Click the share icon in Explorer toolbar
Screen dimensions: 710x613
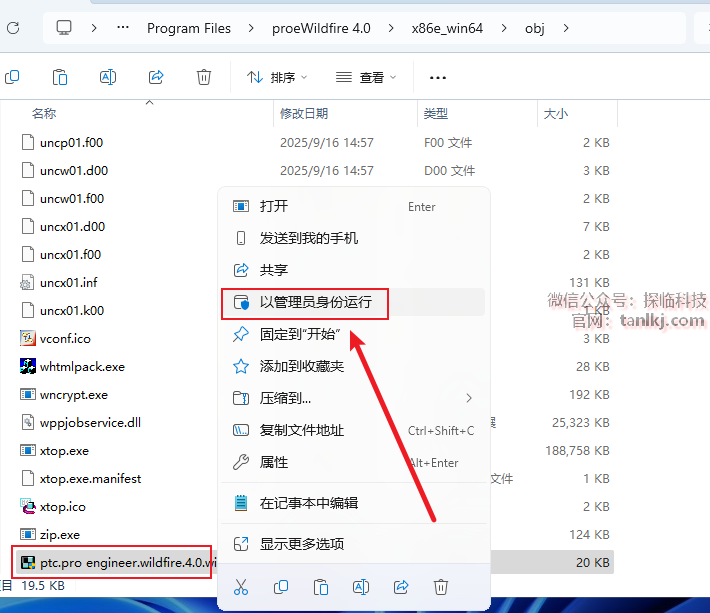click(x=156, y=77)
